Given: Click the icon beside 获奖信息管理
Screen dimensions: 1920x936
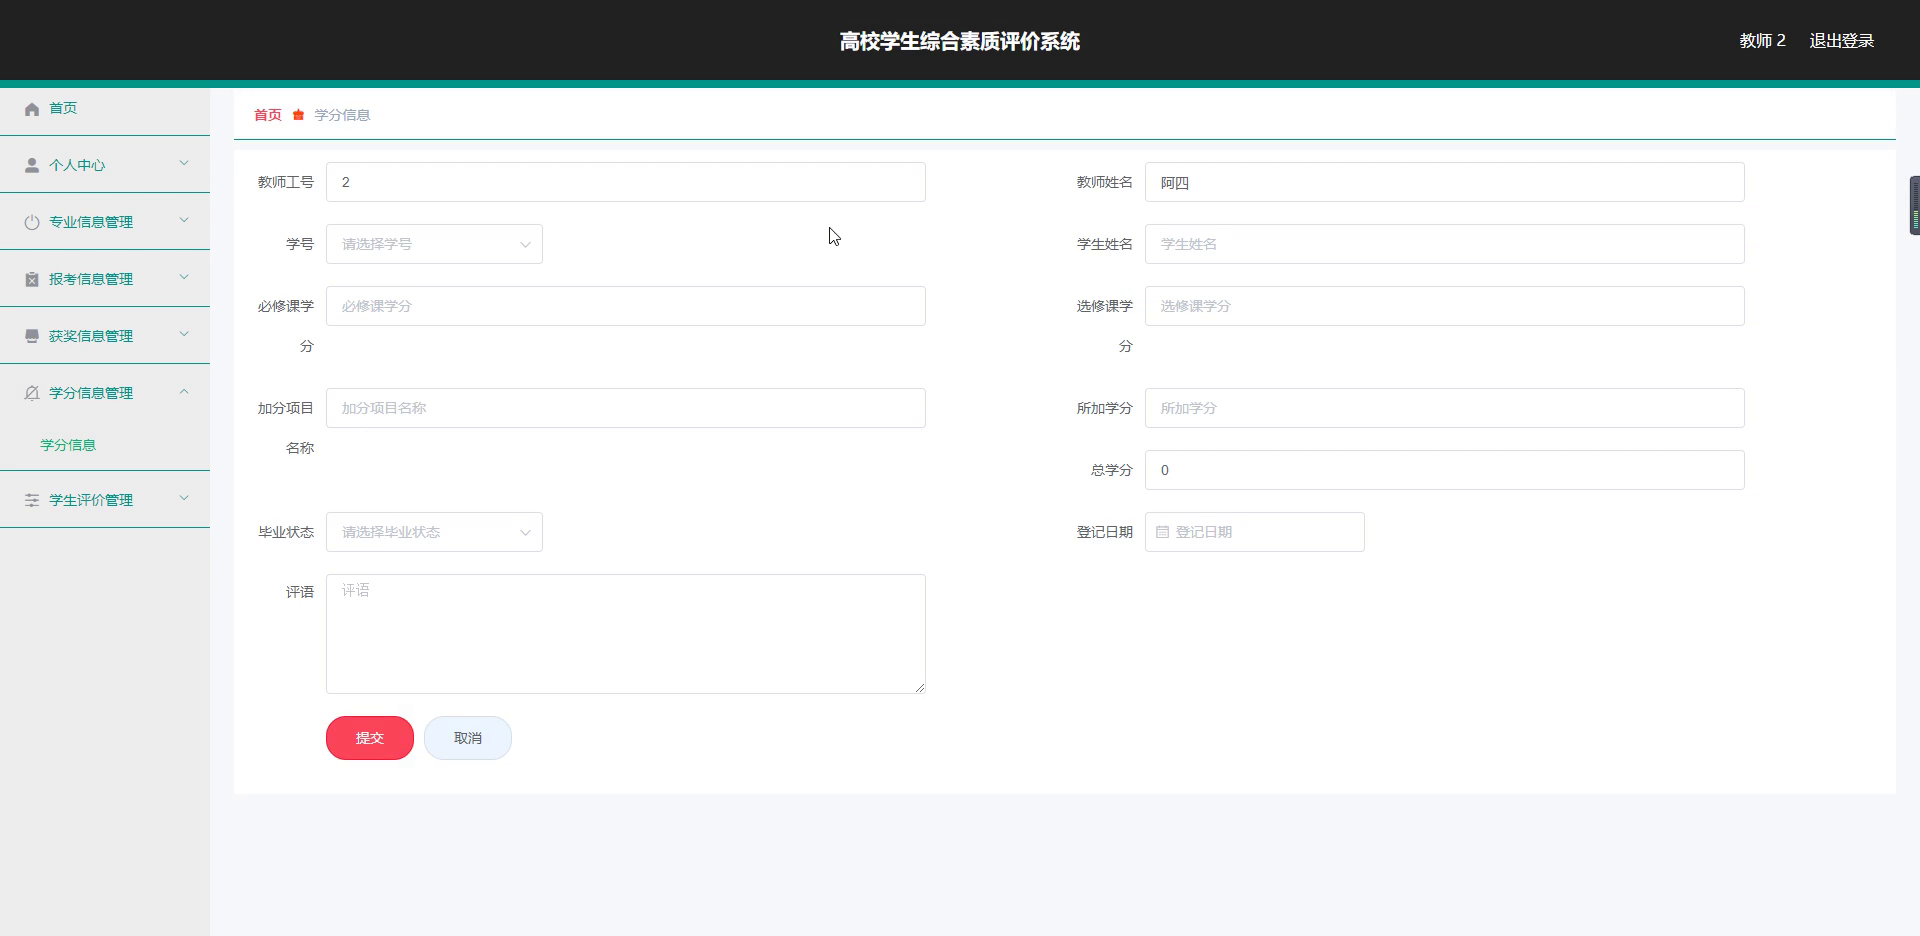Looking at the screenshot, I should [x=32, y=337].
